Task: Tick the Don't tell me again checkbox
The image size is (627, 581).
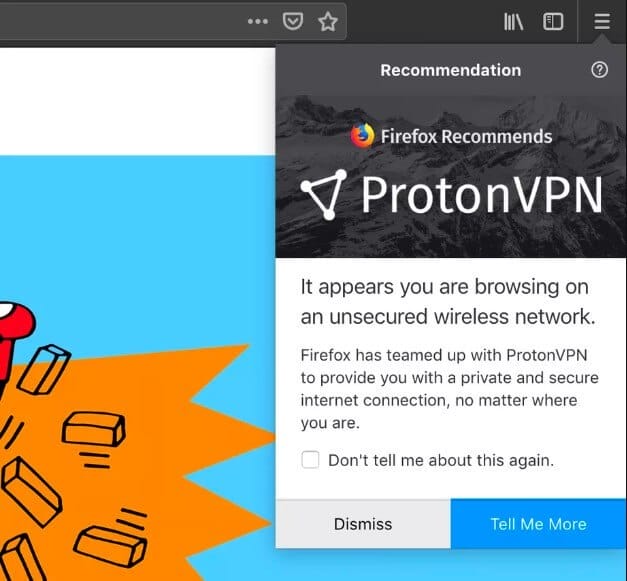Action: 310,459
